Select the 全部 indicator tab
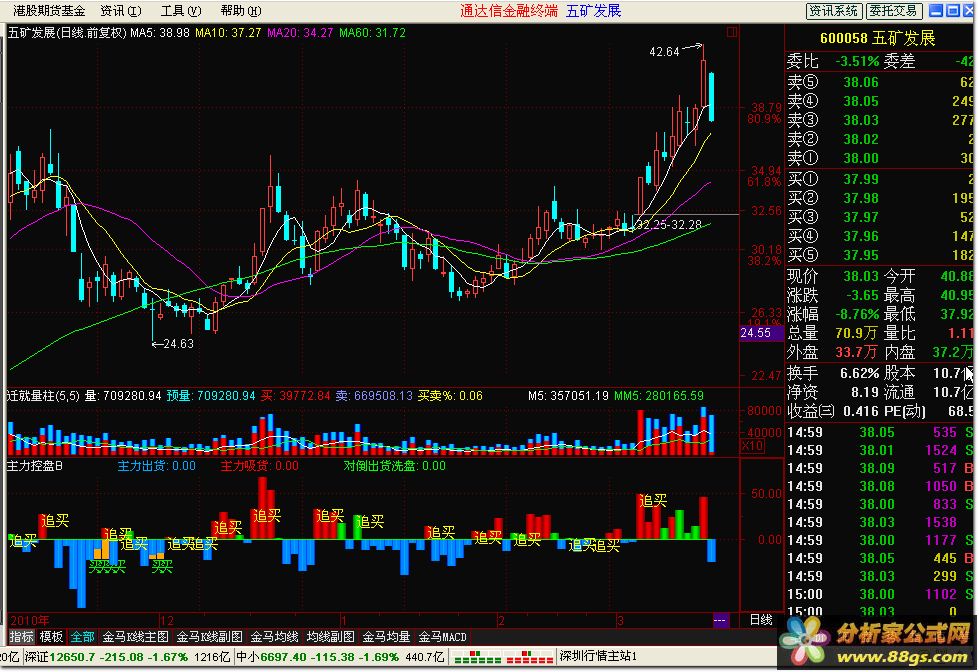Screen dimensions: 979x672 pos(82,636)
